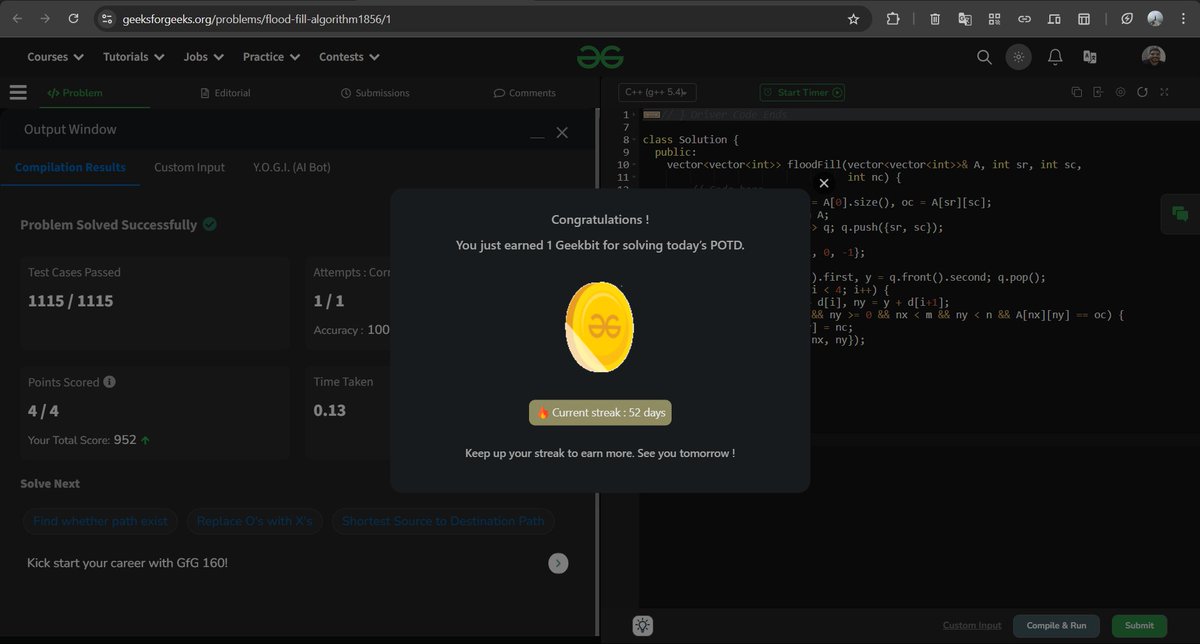Click the lightbulb hint icon below the editor
The height and width of the screenshot is (644, 1200).
pyautogui.click(x=642, y=626)
